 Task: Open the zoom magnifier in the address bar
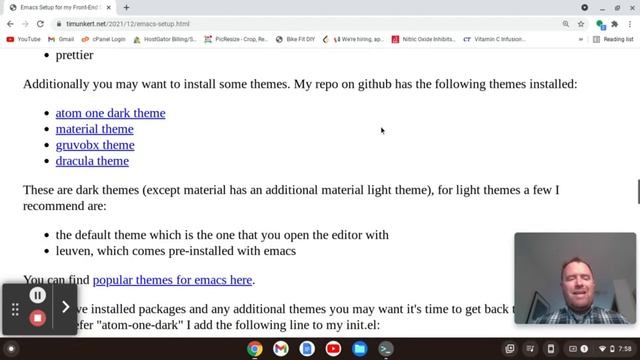pyautogui.click(x=566, y=24)
